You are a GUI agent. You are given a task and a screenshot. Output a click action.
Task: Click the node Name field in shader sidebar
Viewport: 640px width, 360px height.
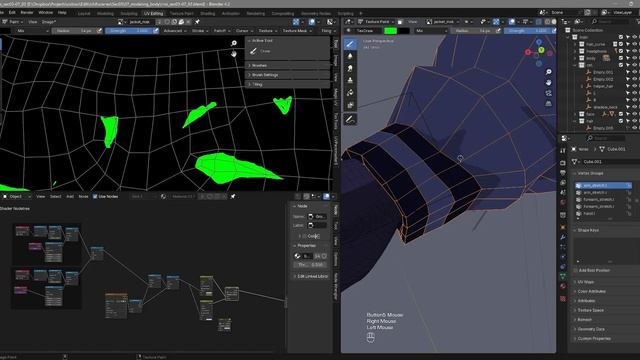coord(317,216)
